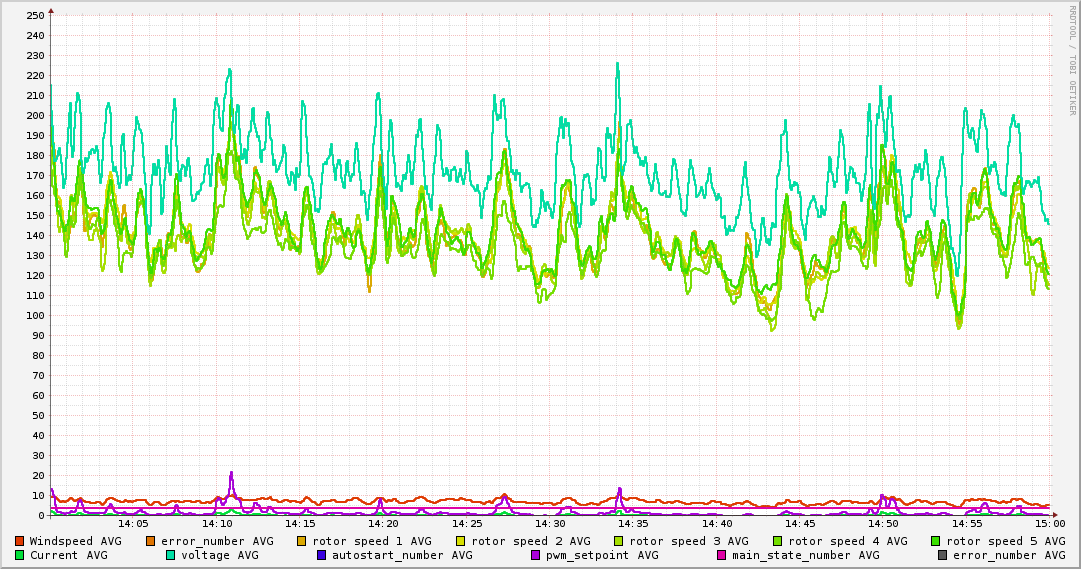Select the 'Current AVG' legend label
This screenshot has height=569, width=1081.
click(x=68, y=555)
